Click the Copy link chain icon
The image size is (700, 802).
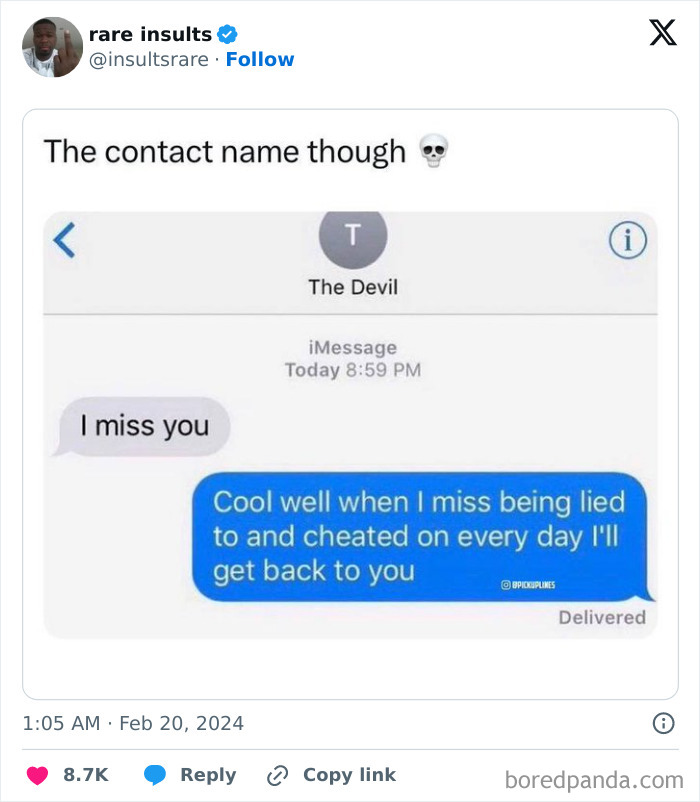[x=278, y=775]
